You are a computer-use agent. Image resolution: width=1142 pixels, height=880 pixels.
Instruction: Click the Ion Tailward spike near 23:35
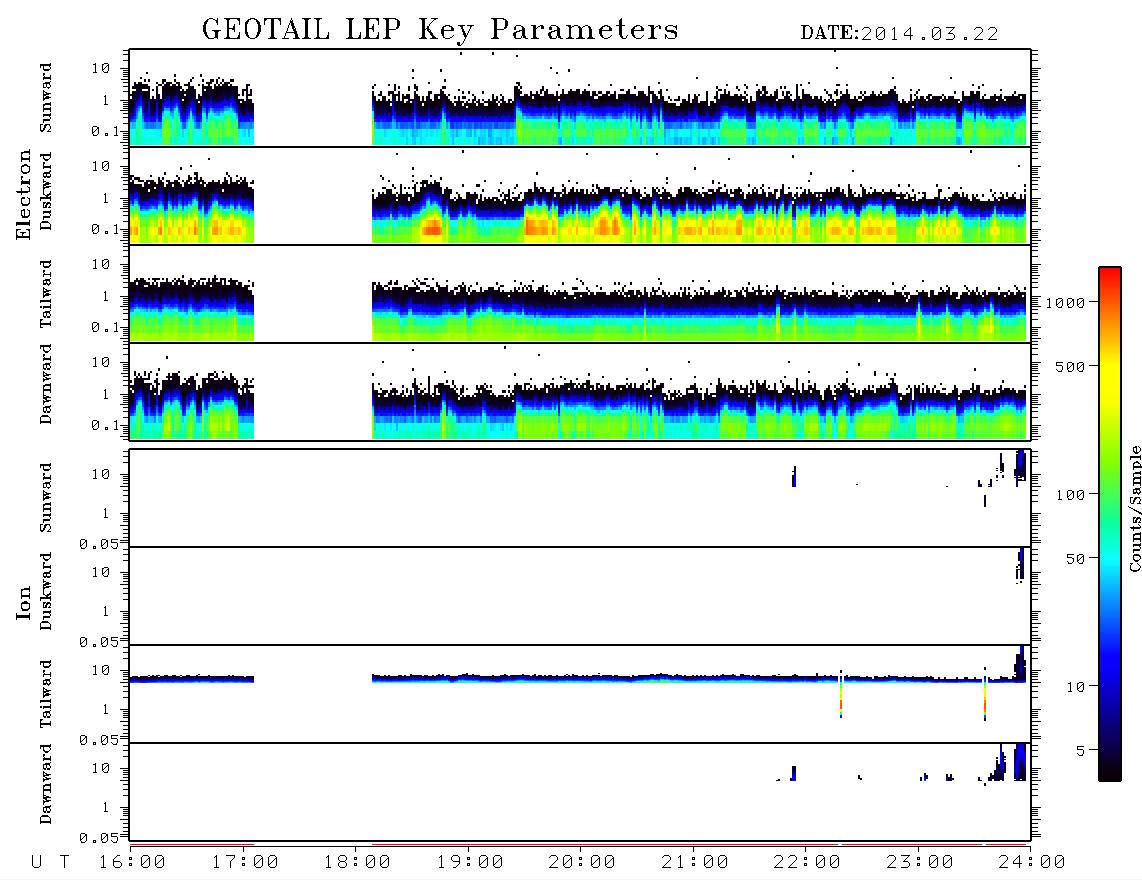pos(985,694)
